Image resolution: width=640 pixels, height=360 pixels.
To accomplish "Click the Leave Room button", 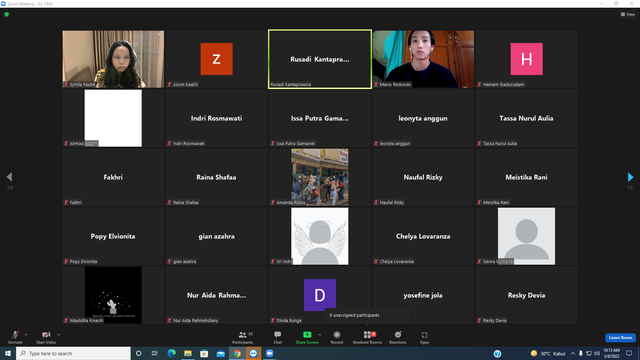I will pos(620,338).
